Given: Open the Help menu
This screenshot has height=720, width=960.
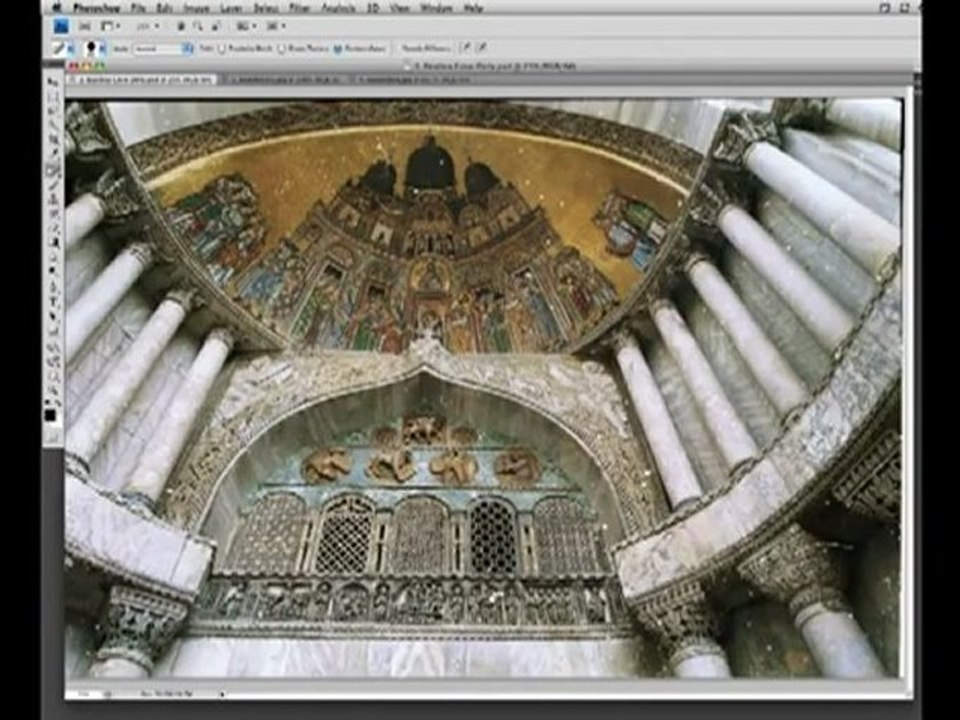Looking at the screenshot, I should pos(473,9).
